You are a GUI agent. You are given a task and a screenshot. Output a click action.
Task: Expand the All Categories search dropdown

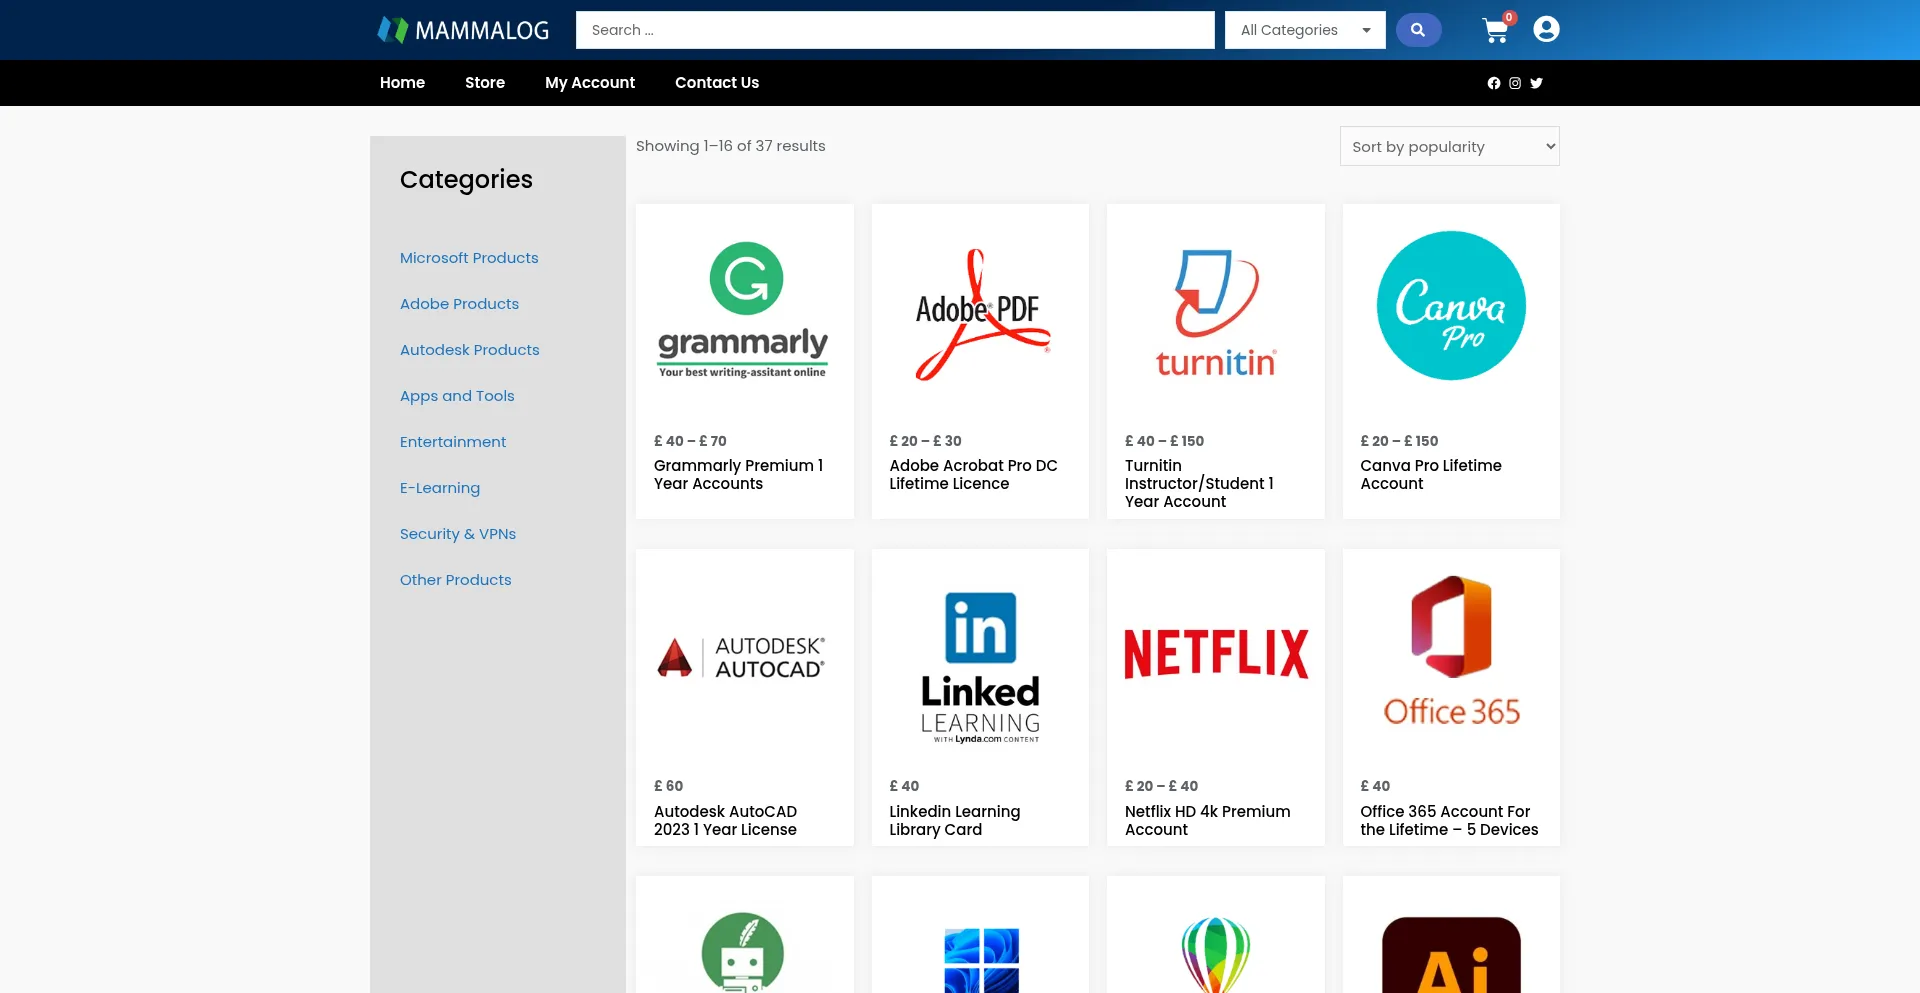click(1304, 30)
